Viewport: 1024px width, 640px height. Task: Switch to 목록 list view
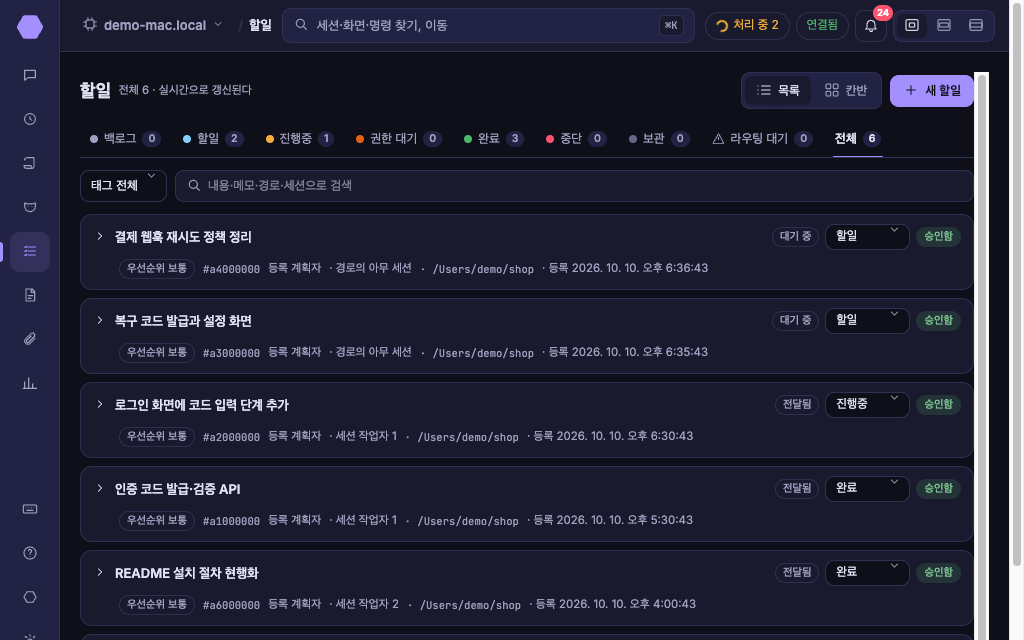pyautogui.click(x=778, y=90)
